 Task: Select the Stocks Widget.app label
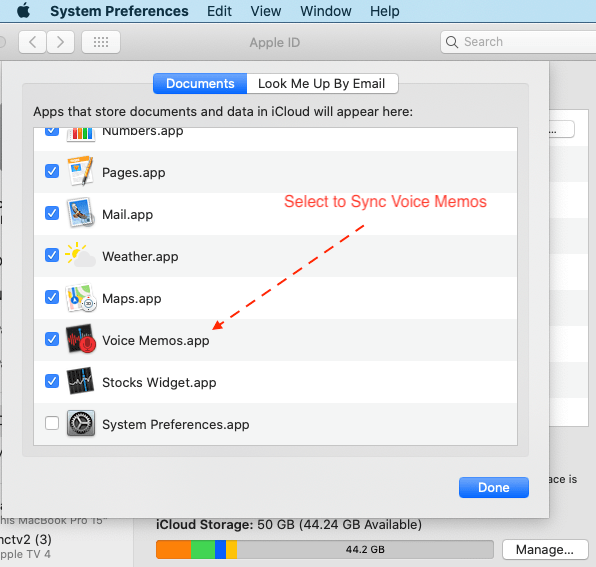(159, 382)
